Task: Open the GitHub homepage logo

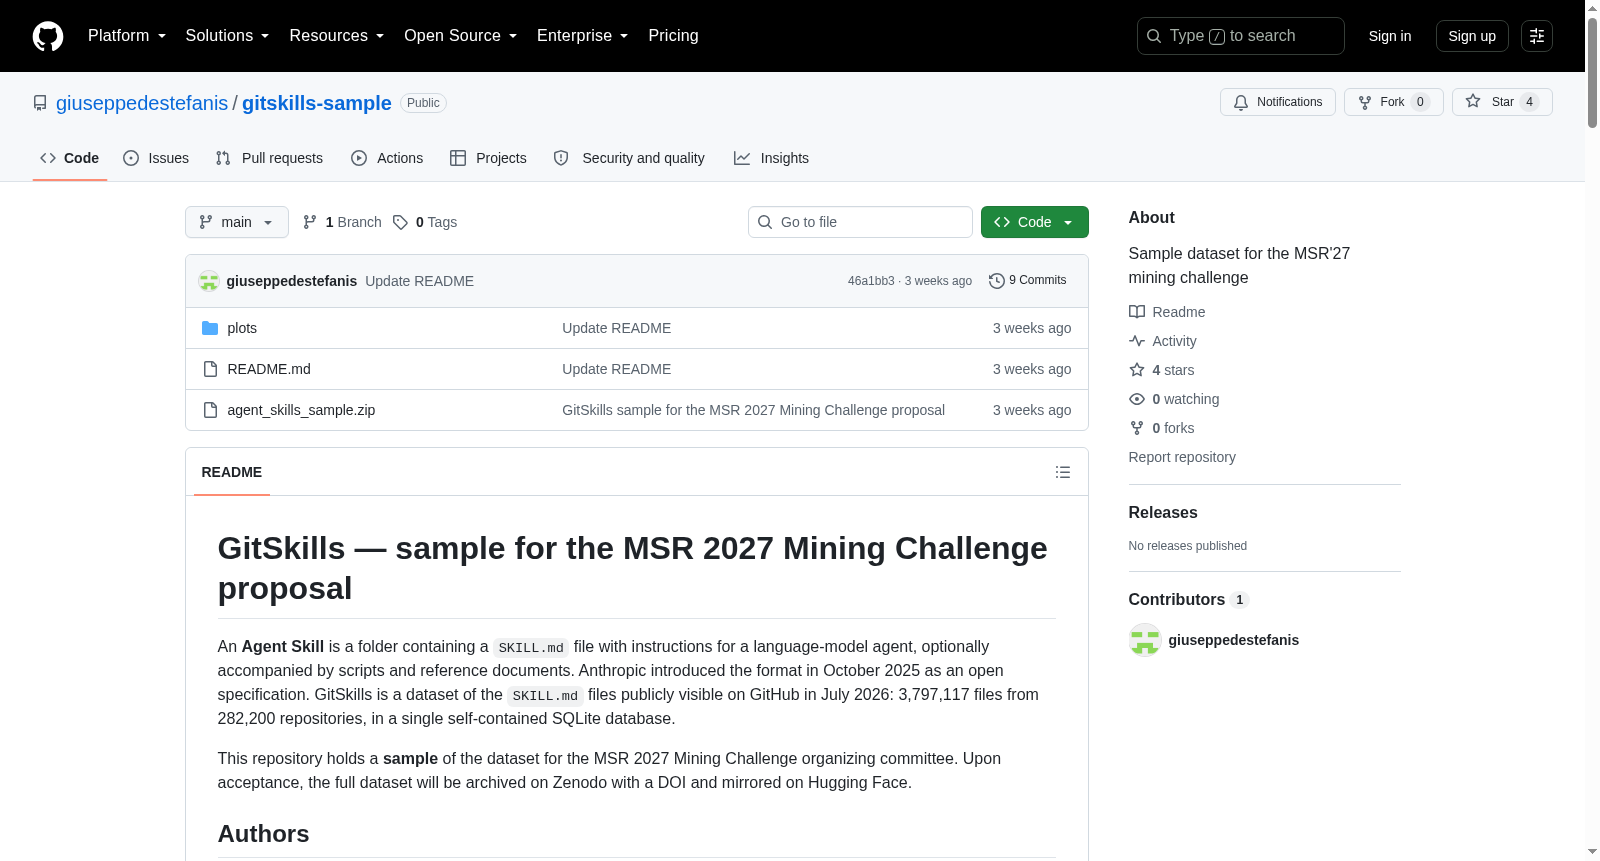Action: 48,36
